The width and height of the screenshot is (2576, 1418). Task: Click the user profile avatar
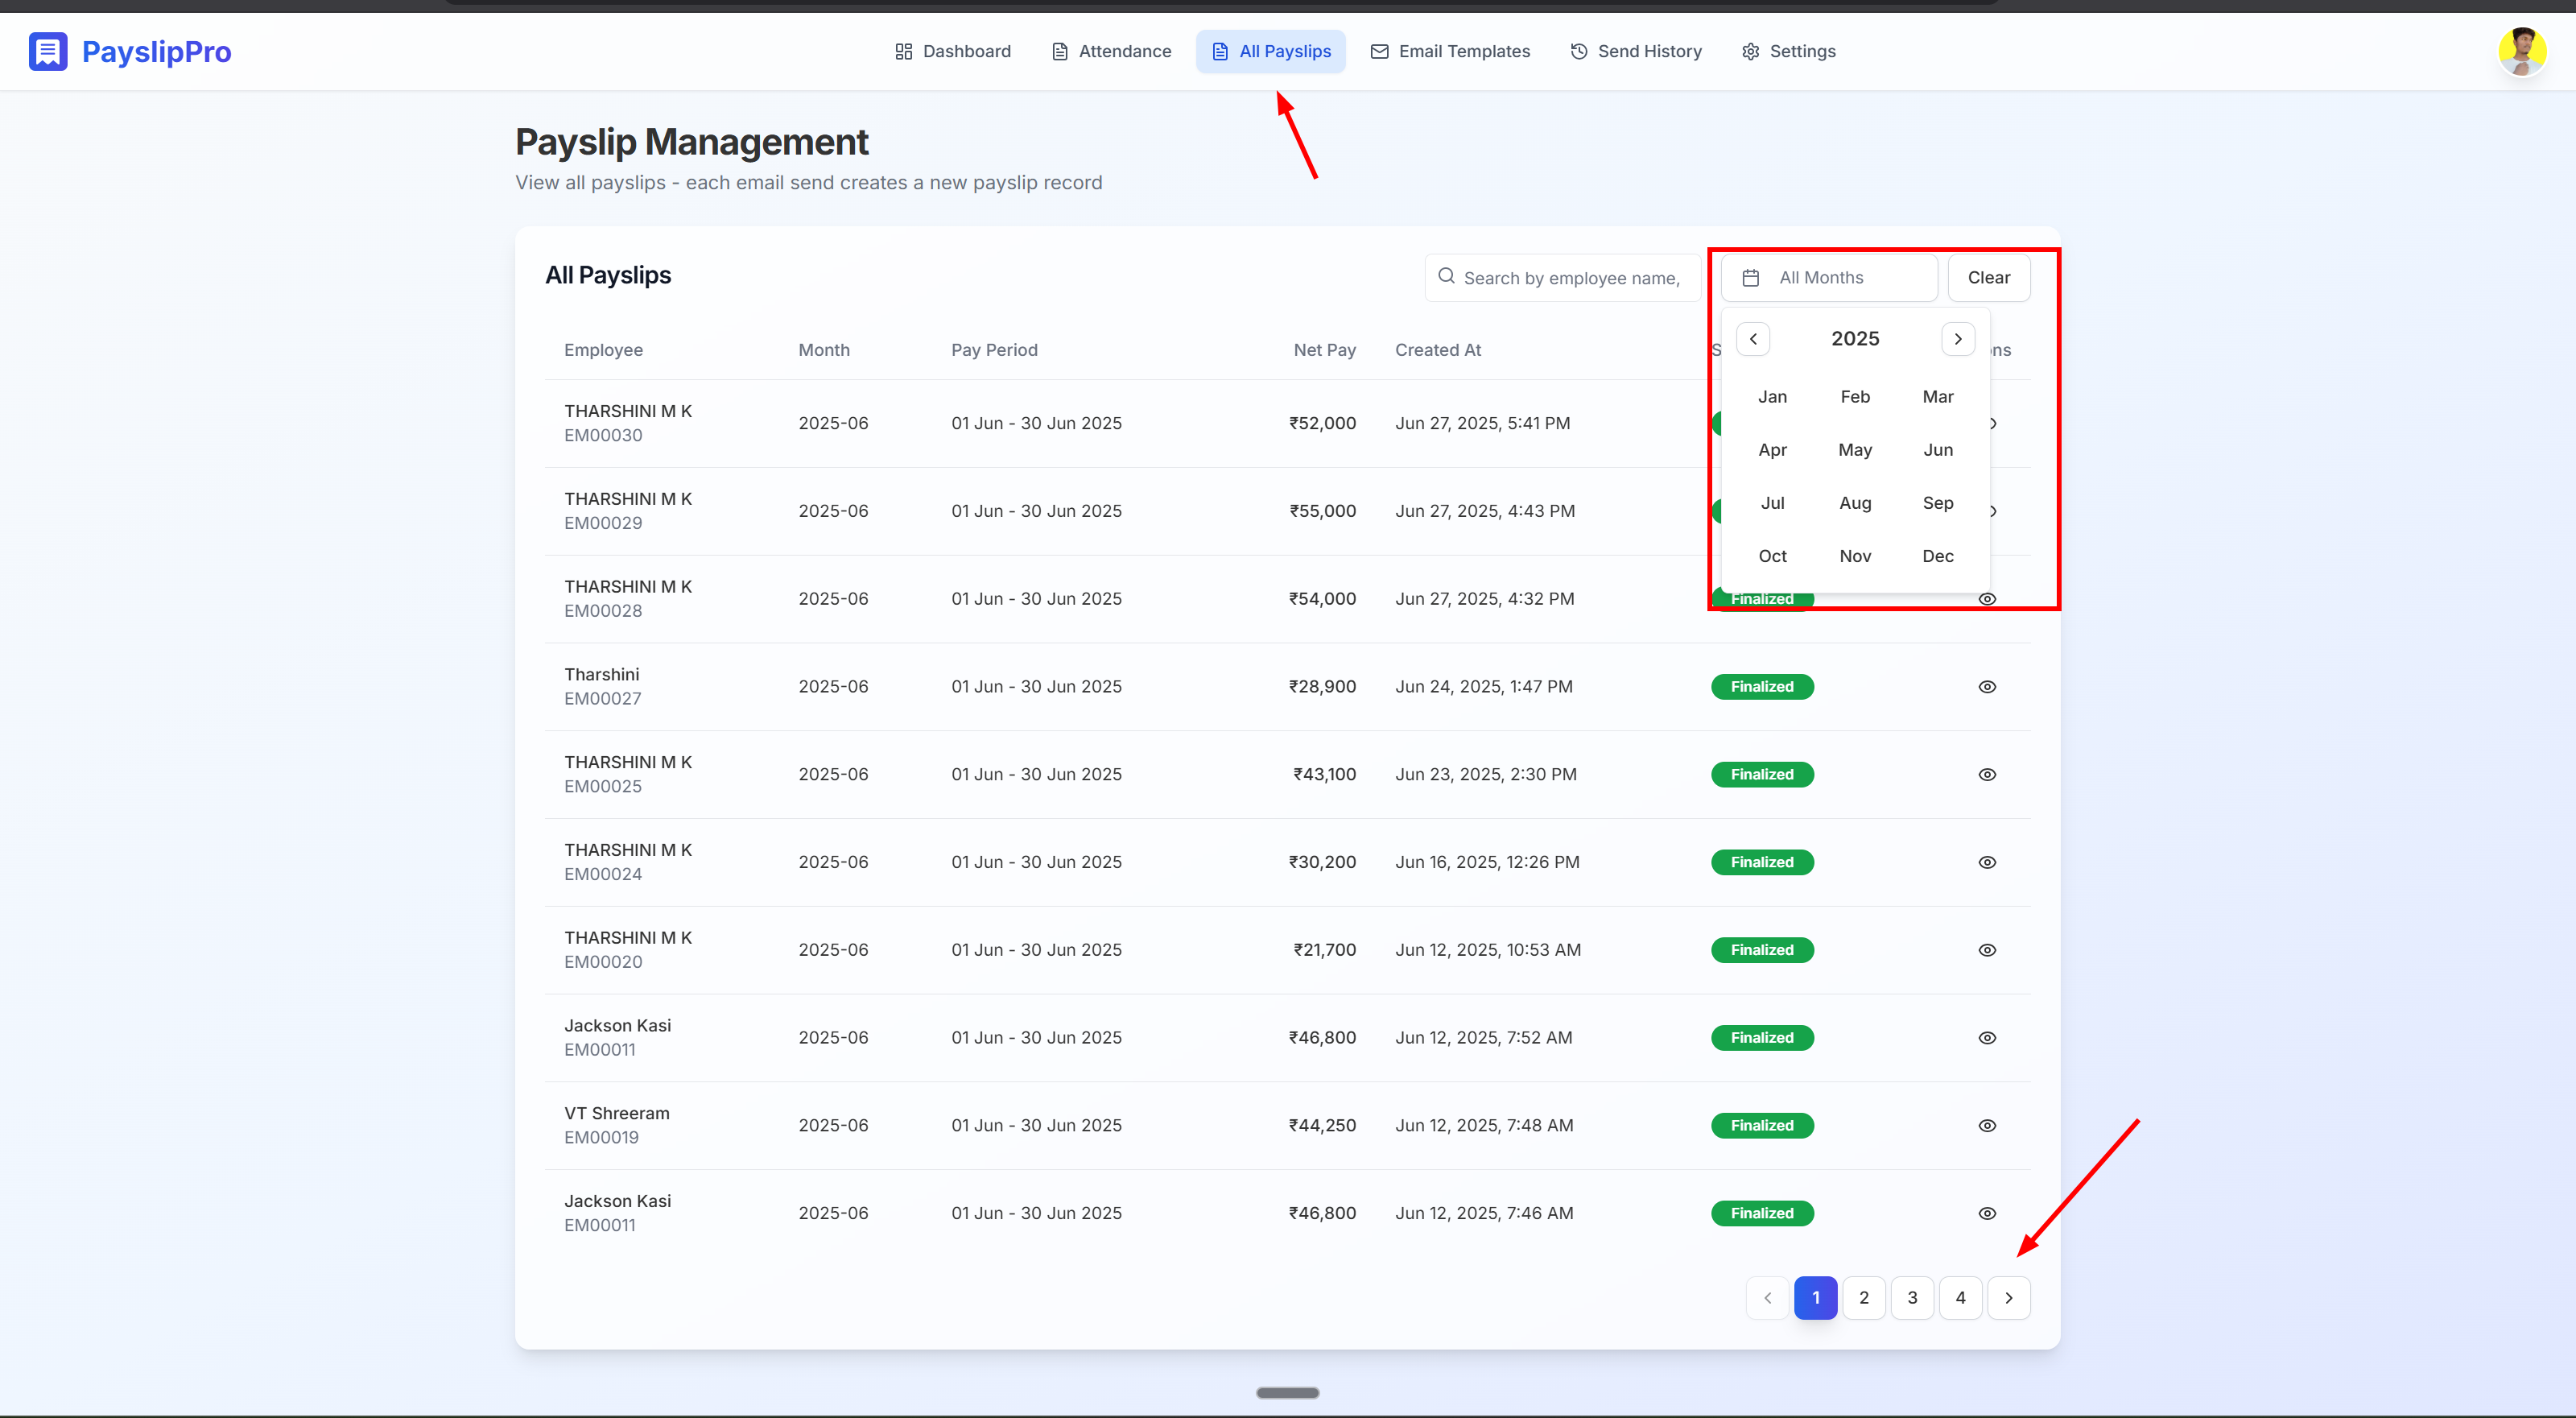[x=2521, y=51]
